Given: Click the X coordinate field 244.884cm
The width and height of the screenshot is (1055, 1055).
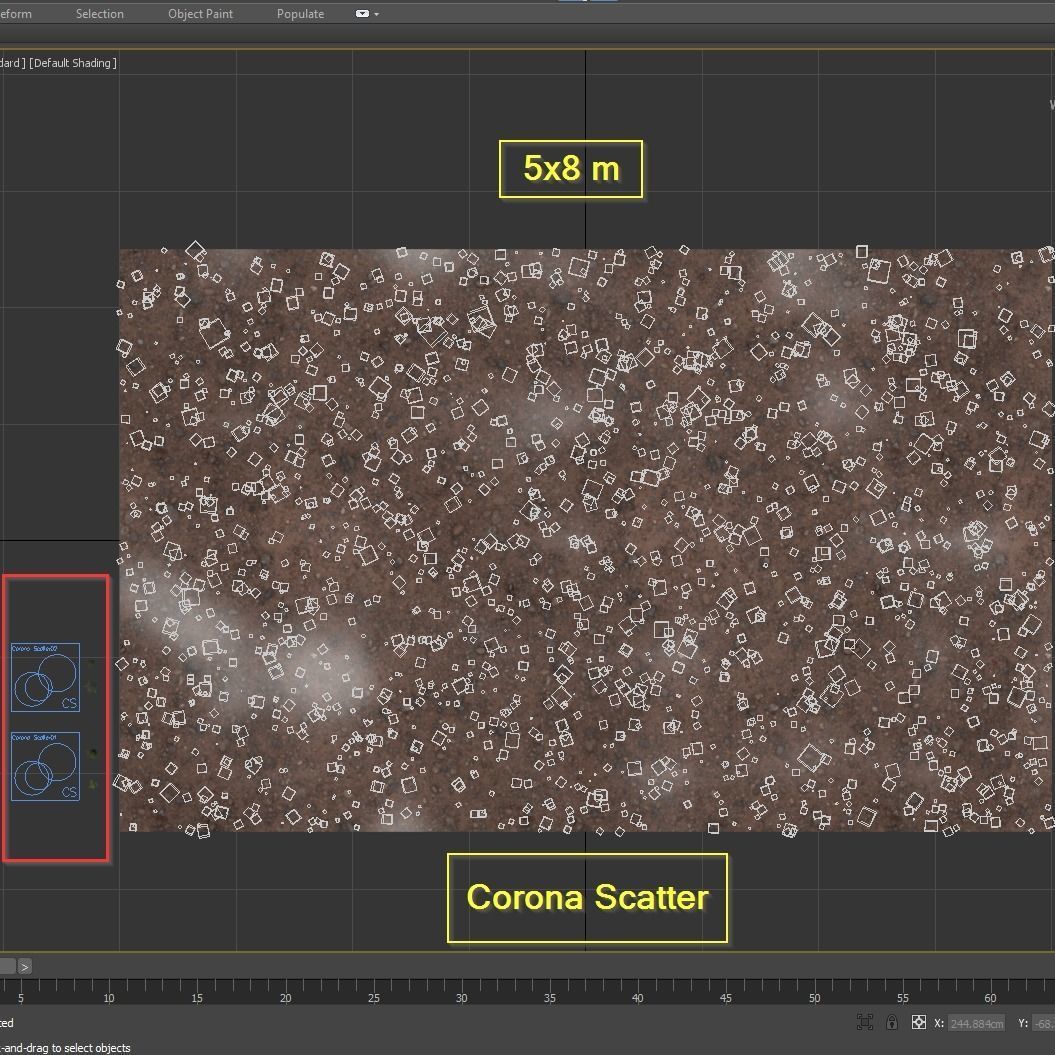Looking at the screenshot, I should click(977, 1023).
